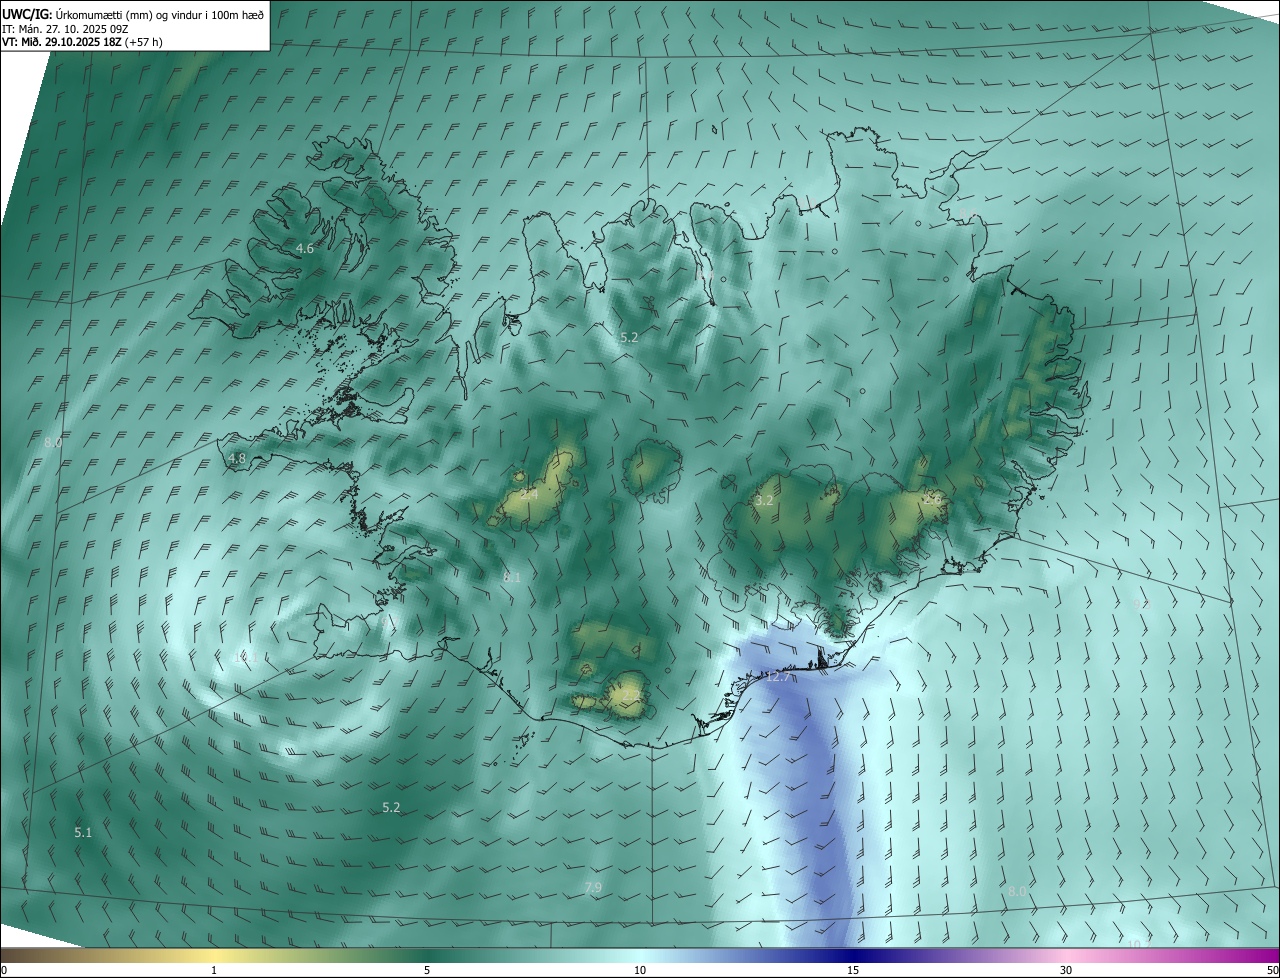Image resolution: width=1280 pixels, height=978 pixels.
Task: Select the valid time 'VT: Mið. 29.10.2025 18Z (+57 h)'
Action: tap(83, 42)
